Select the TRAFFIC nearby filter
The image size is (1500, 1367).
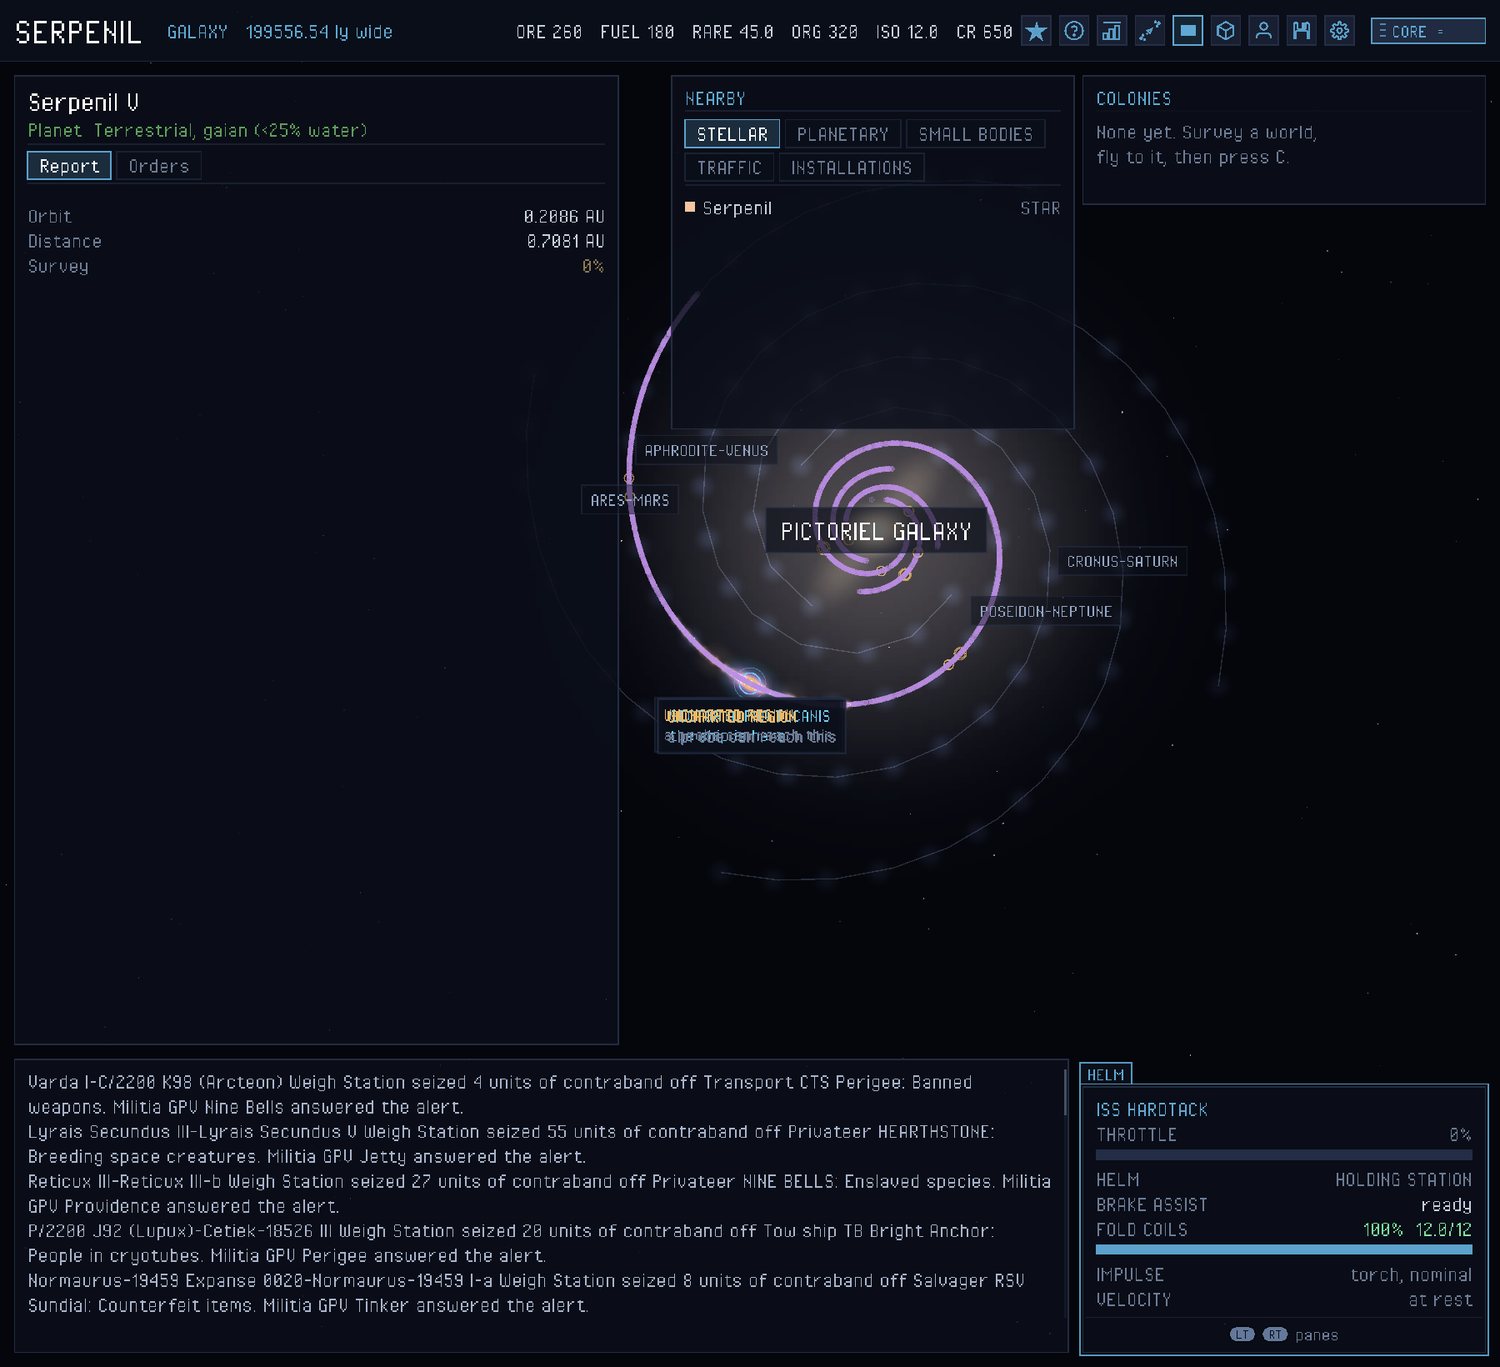tap(729, 168)
